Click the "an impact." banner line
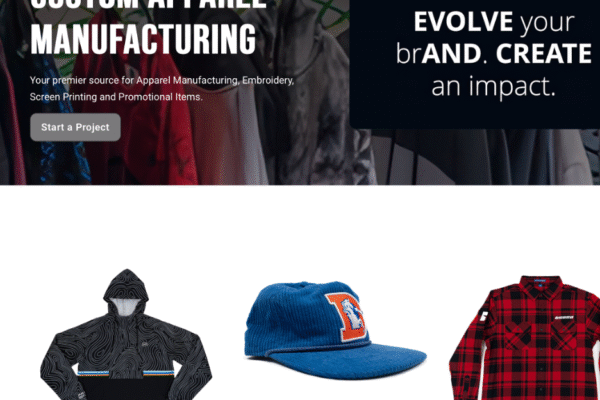600x400 pixels. point(493,87)
